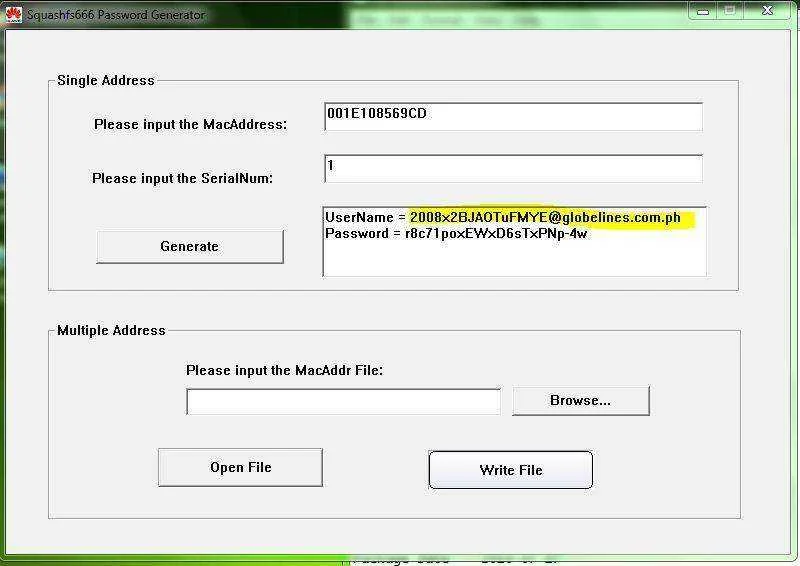This screenshot has height=566, width=800.
Task: Click the 'Please input the SerialNum:' label
Action: [x=182, y=178]
